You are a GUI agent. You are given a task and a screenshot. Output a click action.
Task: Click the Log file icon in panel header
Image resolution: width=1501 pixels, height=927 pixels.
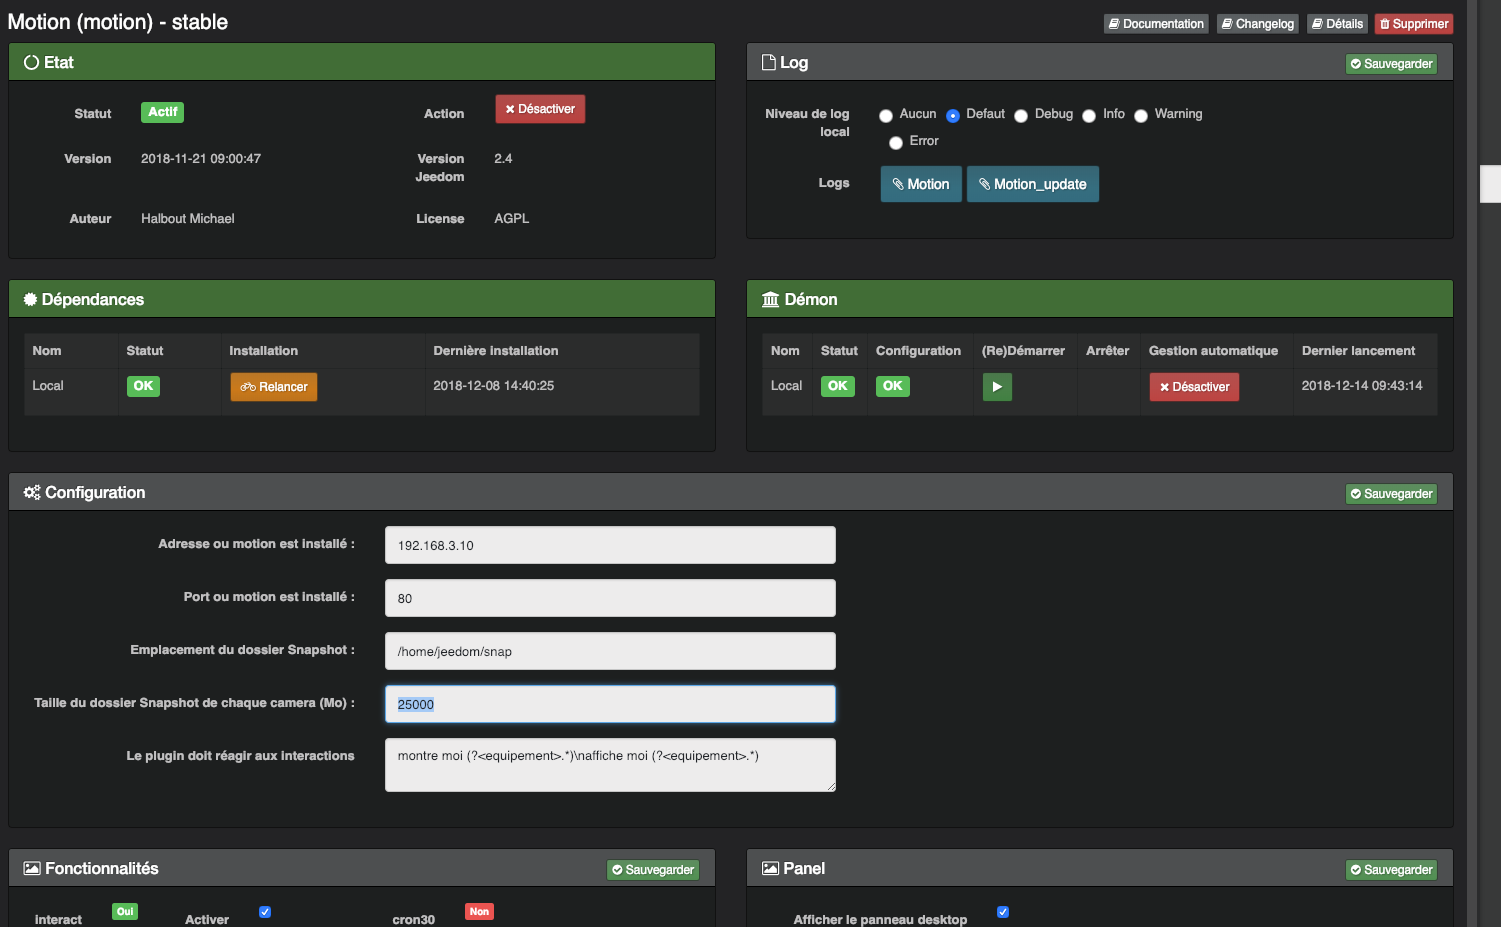tap(769, 62)
